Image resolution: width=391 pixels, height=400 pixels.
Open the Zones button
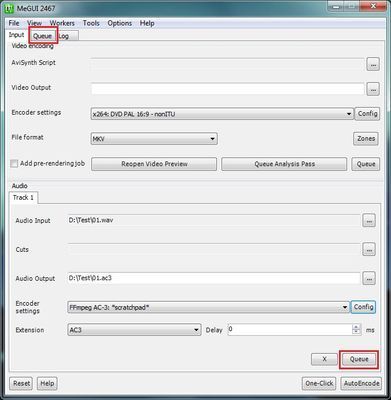click(x=366, y=139)
